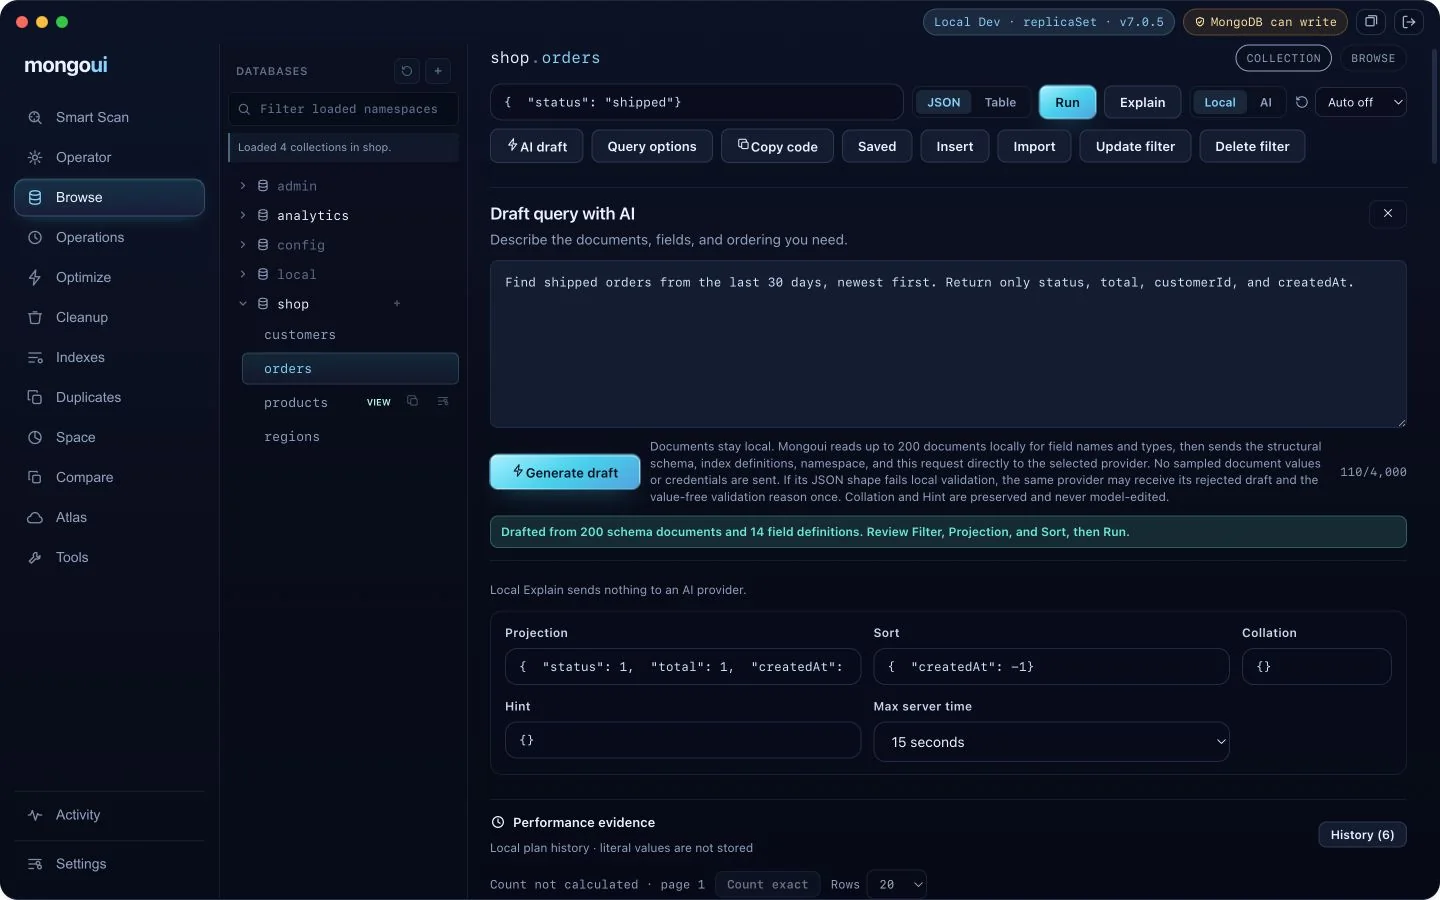This screenshot has height=900, width=1440.
Task: Click the MongoDB can write shield badge
Action: (x=1265, y=22)
